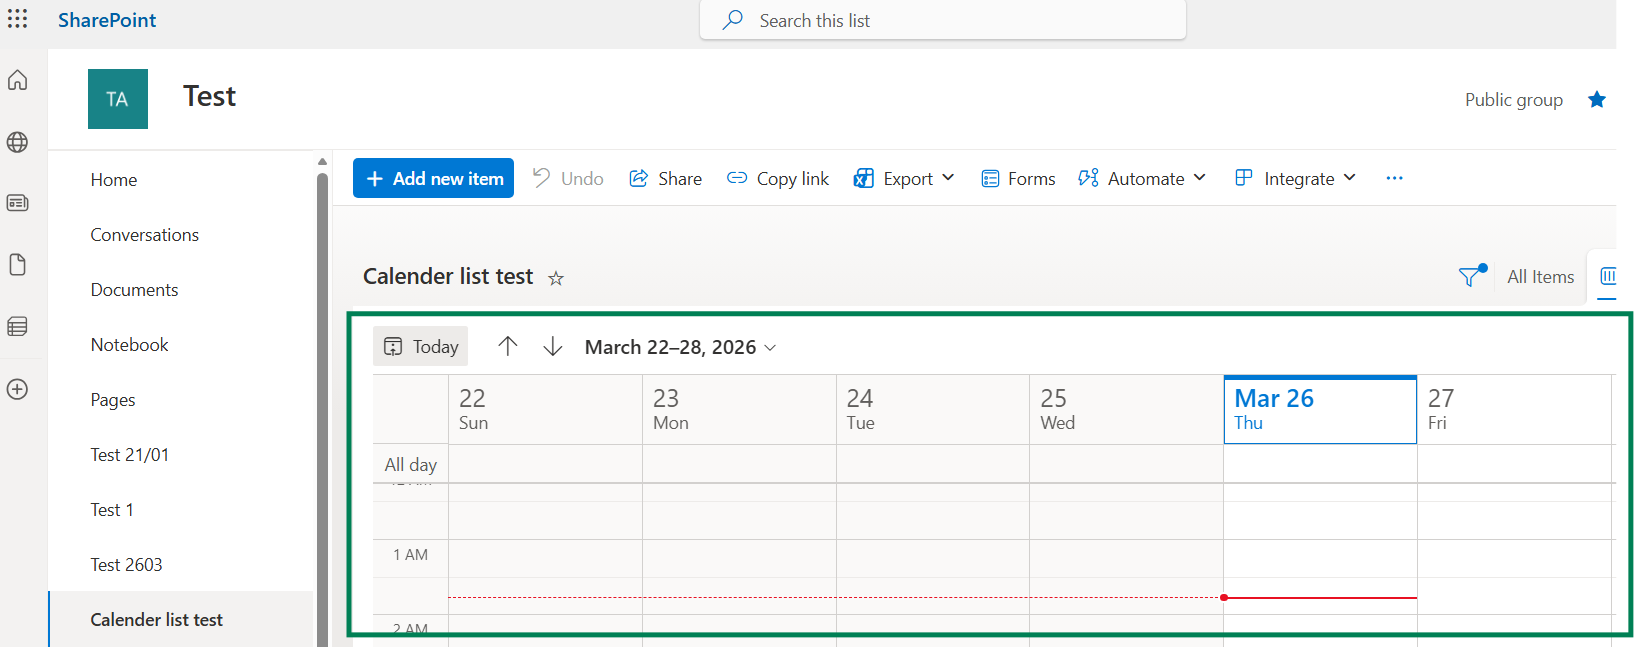This screenshot has height=647, width=1634.
Task: Click the Share command
Action: pyautogui.click(x=665, y=178)
